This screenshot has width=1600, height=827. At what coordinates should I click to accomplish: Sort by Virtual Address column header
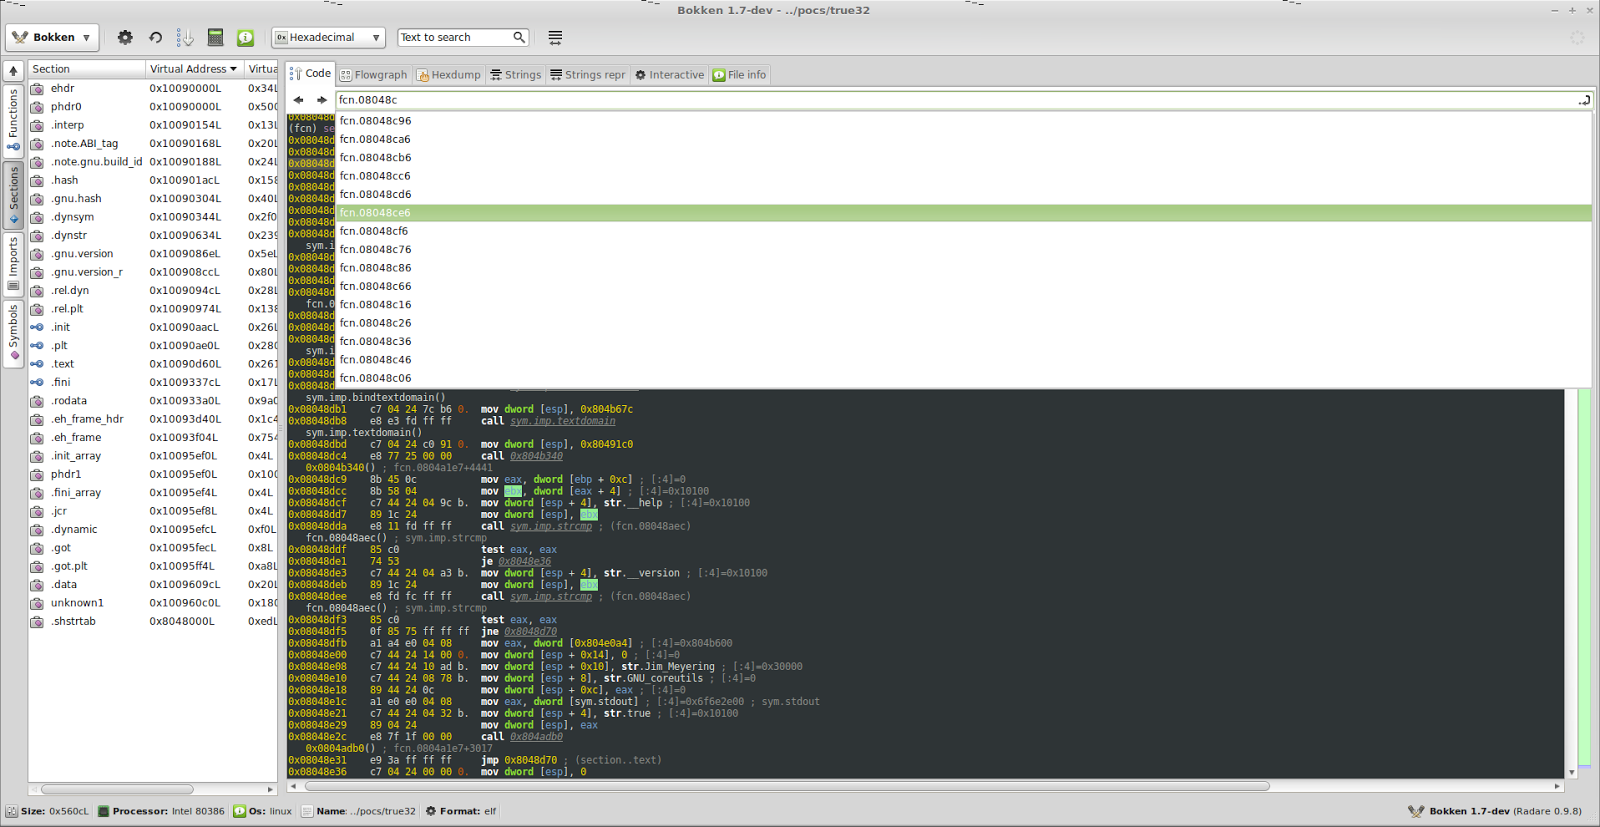(194, 69)
